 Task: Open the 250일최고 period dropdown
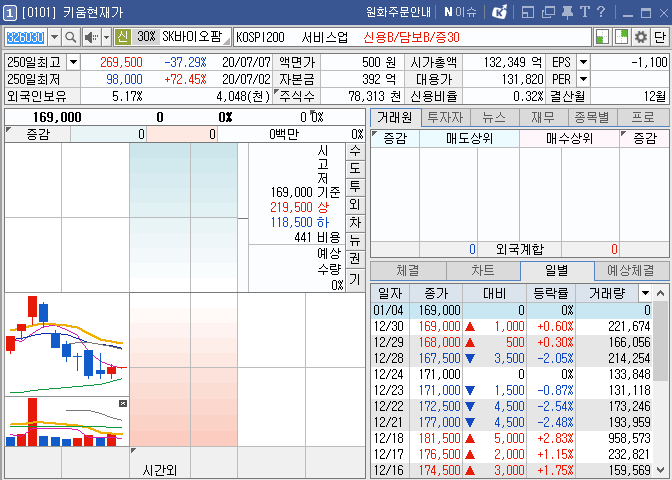point(73,62)
